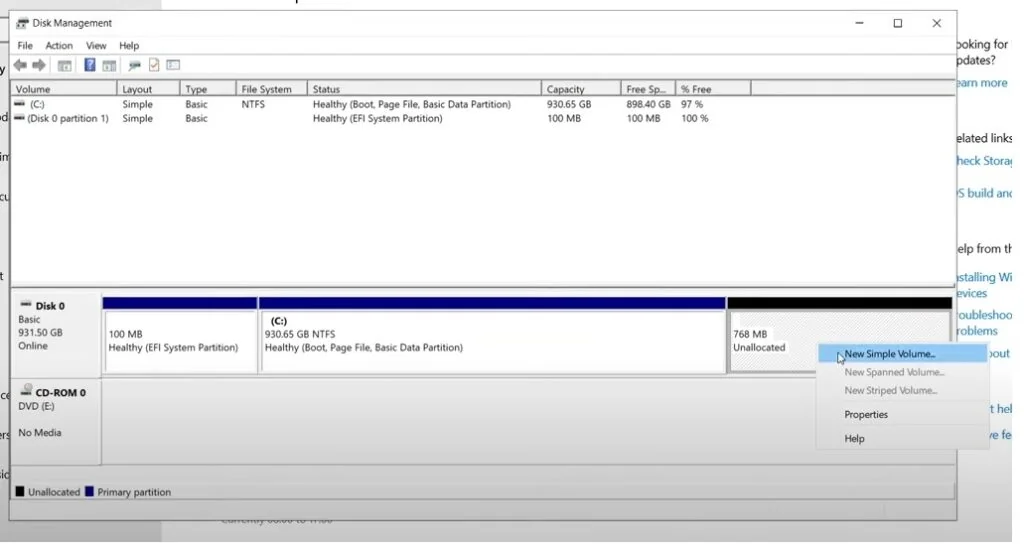Click the 'earn more' link in background Settings window
1024x550 pixels.
click(982, 83)
